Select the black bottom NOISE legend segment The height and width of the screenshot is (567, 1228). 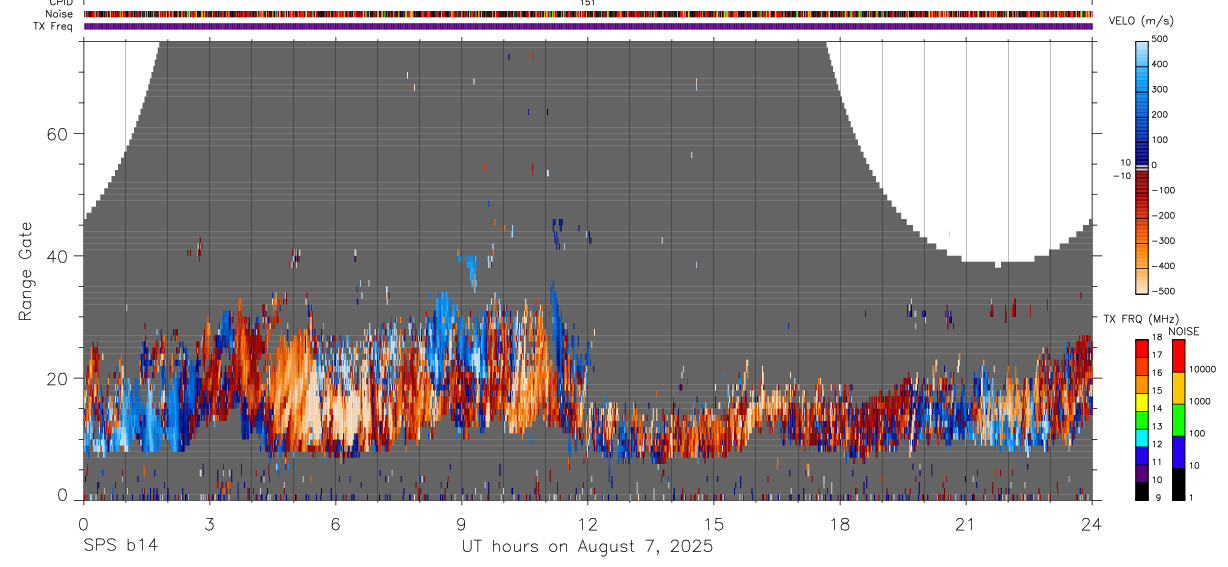point(1179,484)
